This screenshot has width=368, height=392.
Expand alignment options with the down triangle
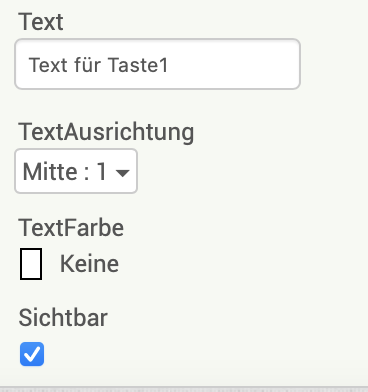click(x=122, y=173)
